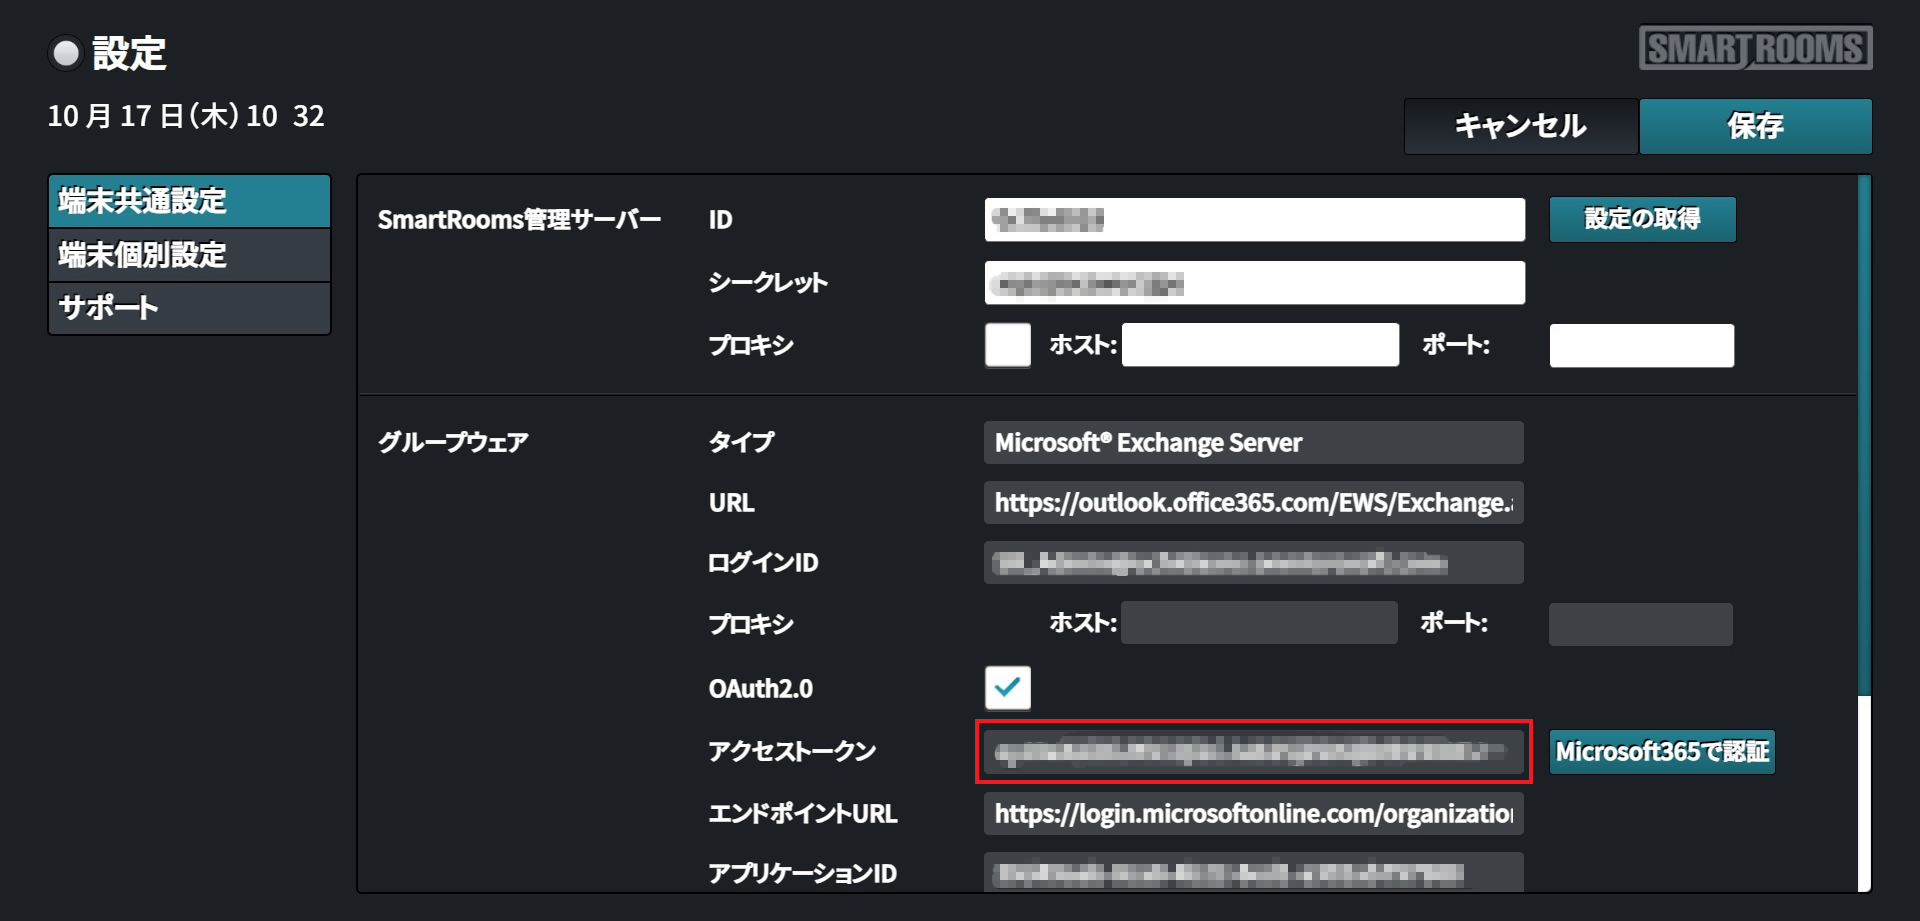This screenshot has height=921, width=1920.
Task: Click the round icon beside 設定 title
Action: 66,53
